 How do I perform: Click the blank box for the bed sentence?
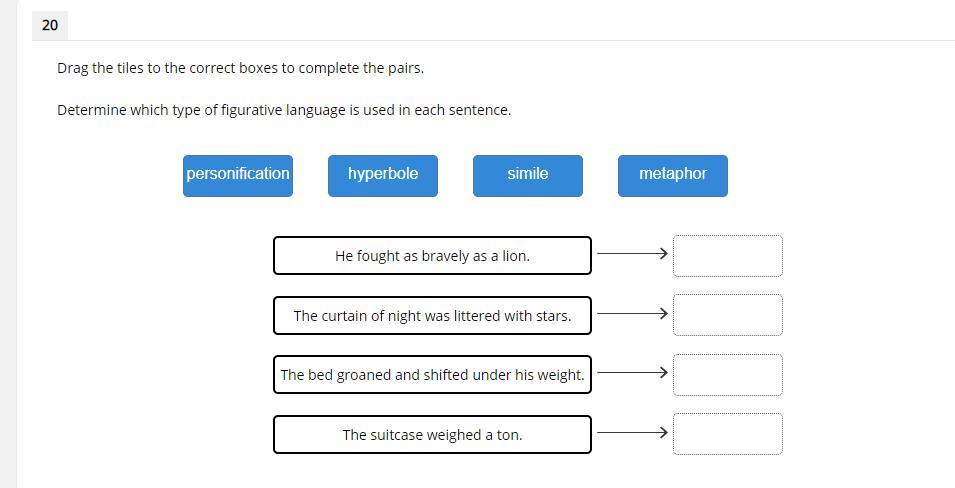pyautogui.click(x=728, y=375)
